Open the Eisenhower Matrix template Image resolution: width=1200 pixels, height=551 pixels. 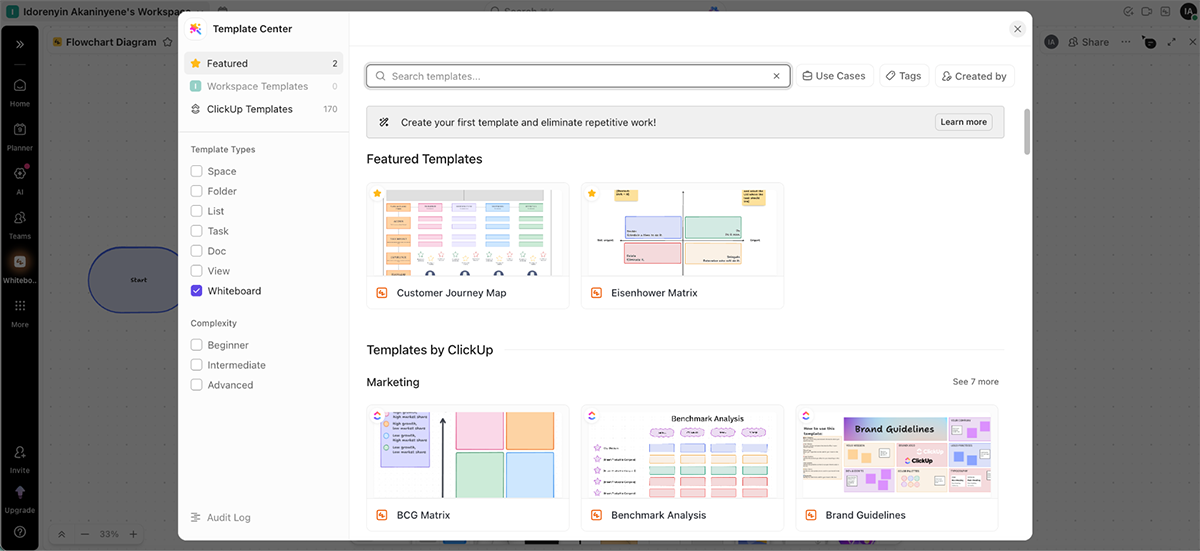[x=682, y=245]
